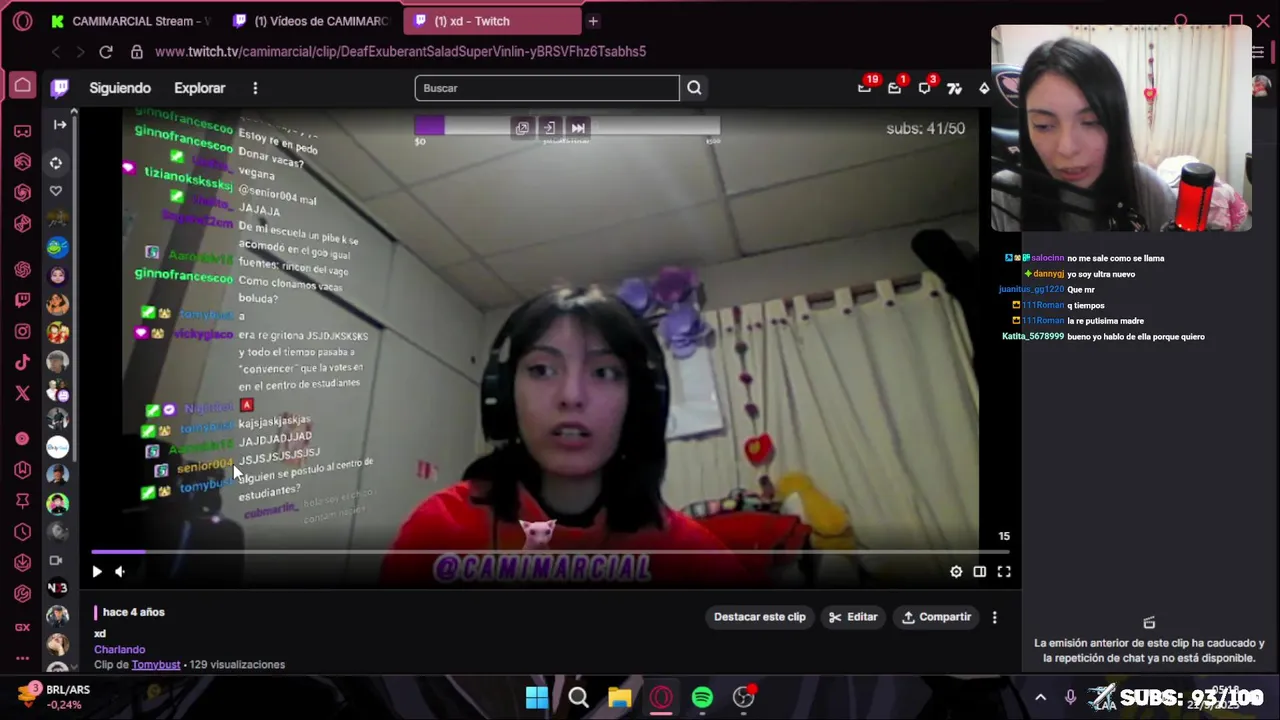Open a new browser tab
1280x720 pixels.
click(x=593, y=21)
